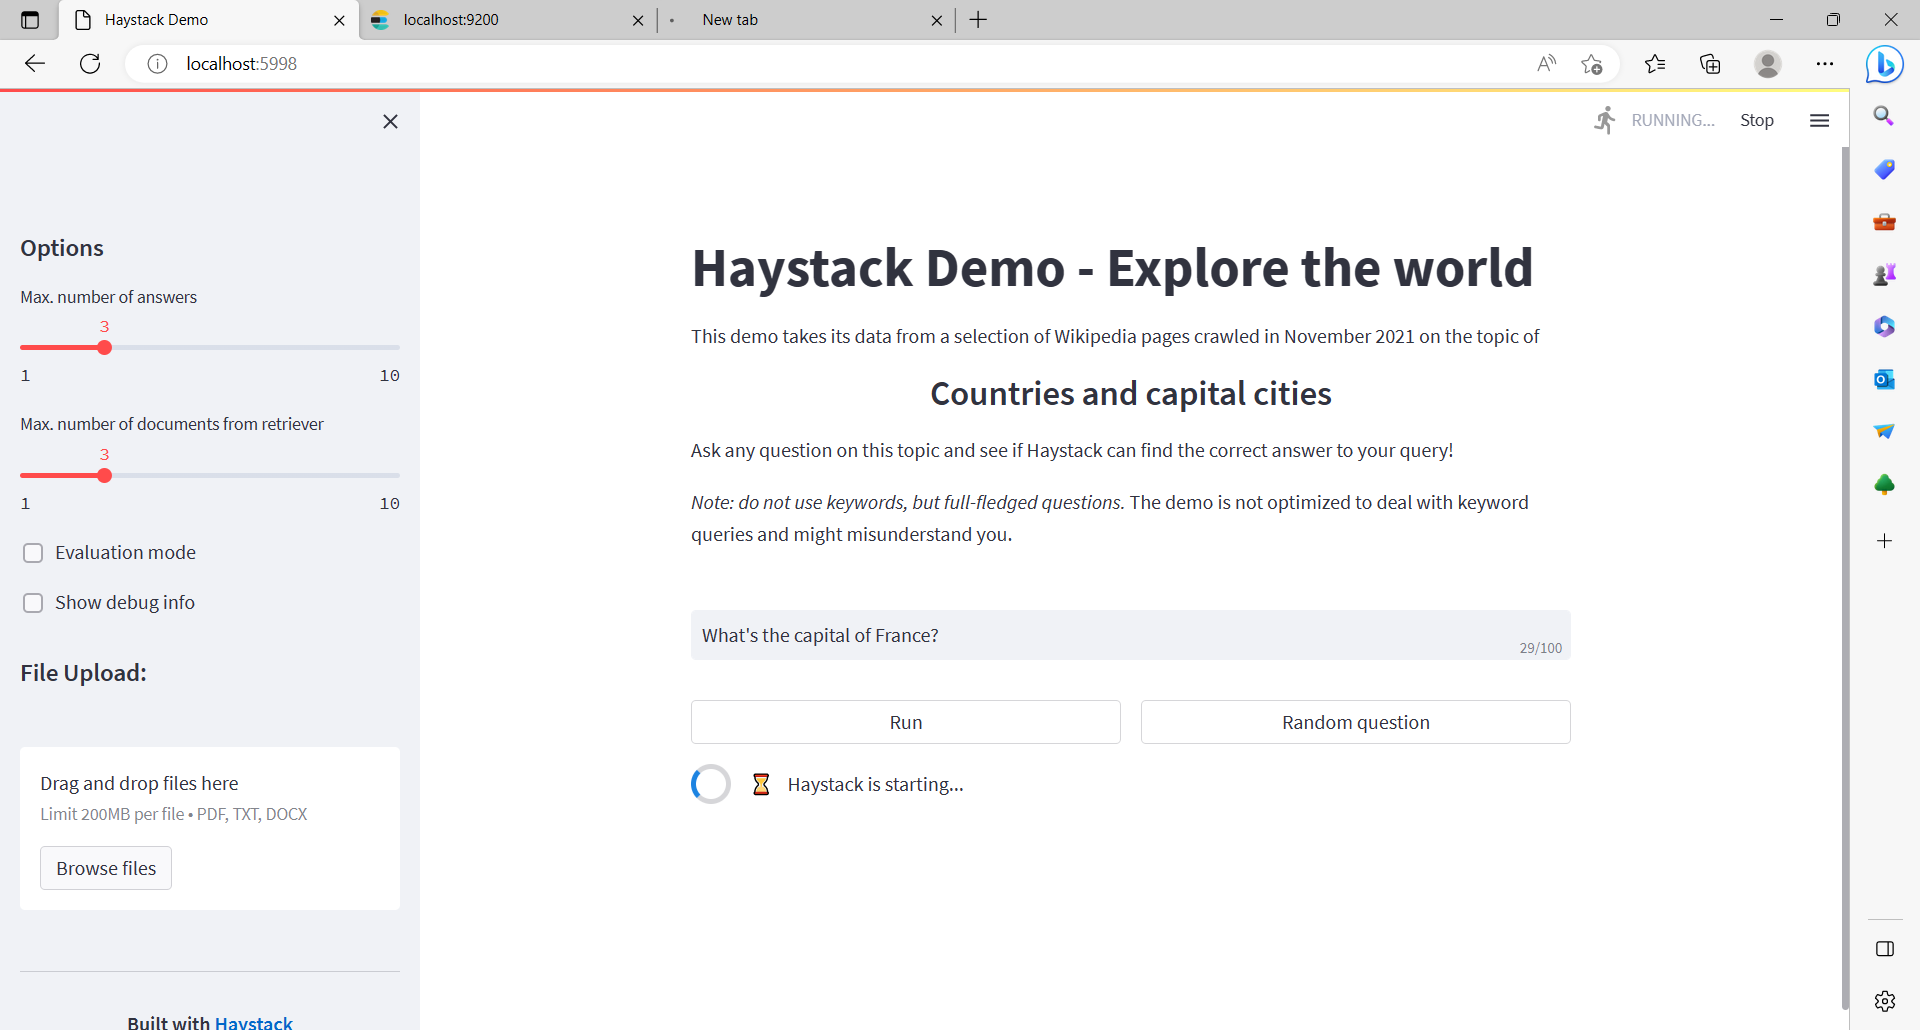The height and width of the screenshot is (1030, 1920).
Task: Open the tab actions menu icon
Action: coord(30,20)
